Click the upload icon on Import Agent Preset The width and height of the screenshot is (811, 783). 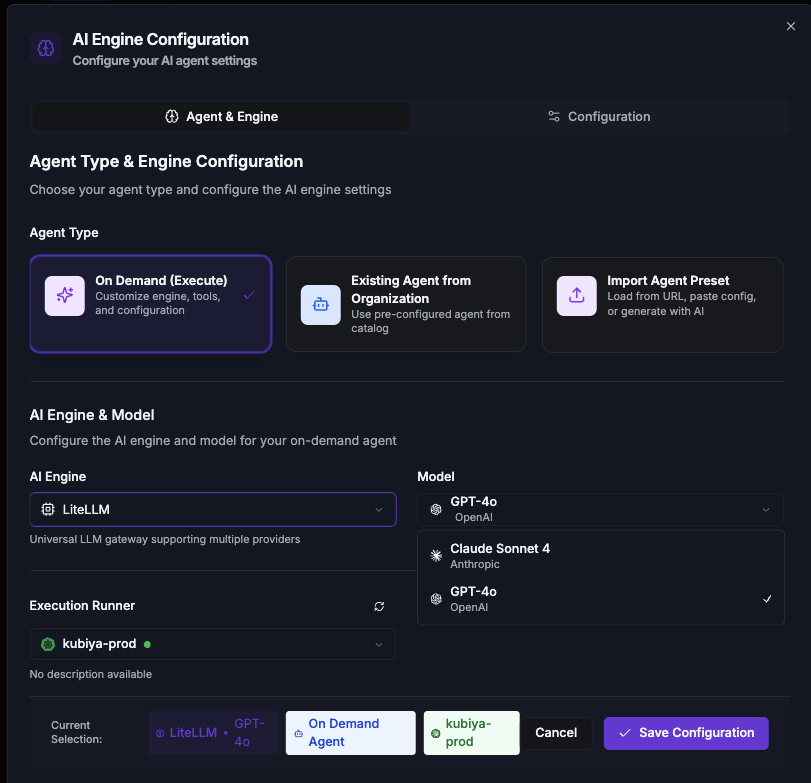(x=577, y=295)
